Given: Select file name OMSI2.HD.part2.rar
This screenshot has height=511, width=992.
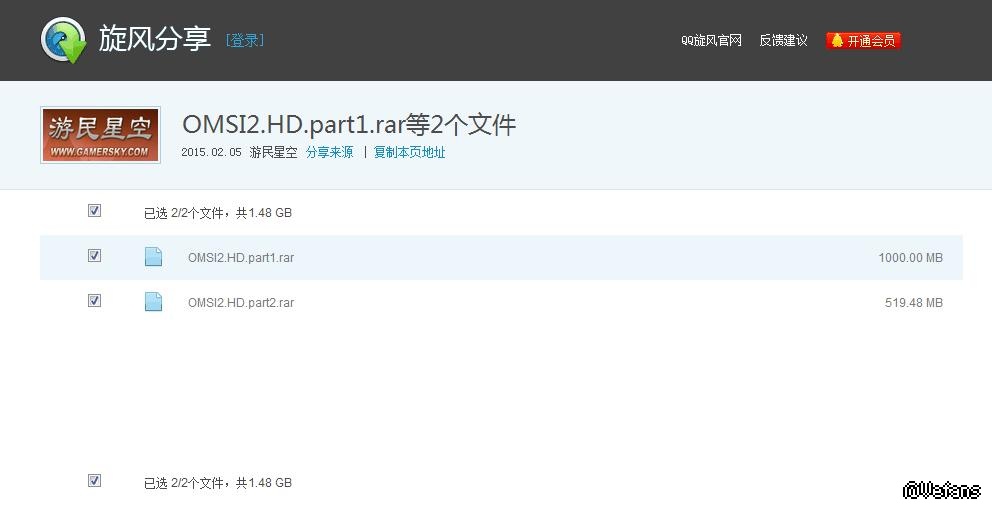Looking at the screenshot, I should click(241, 303).
